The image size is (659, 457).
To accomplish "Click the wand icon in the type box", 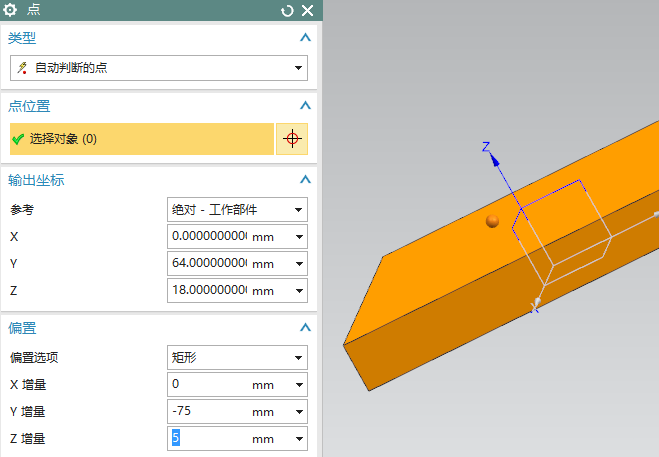I will [x=22, y=68].
